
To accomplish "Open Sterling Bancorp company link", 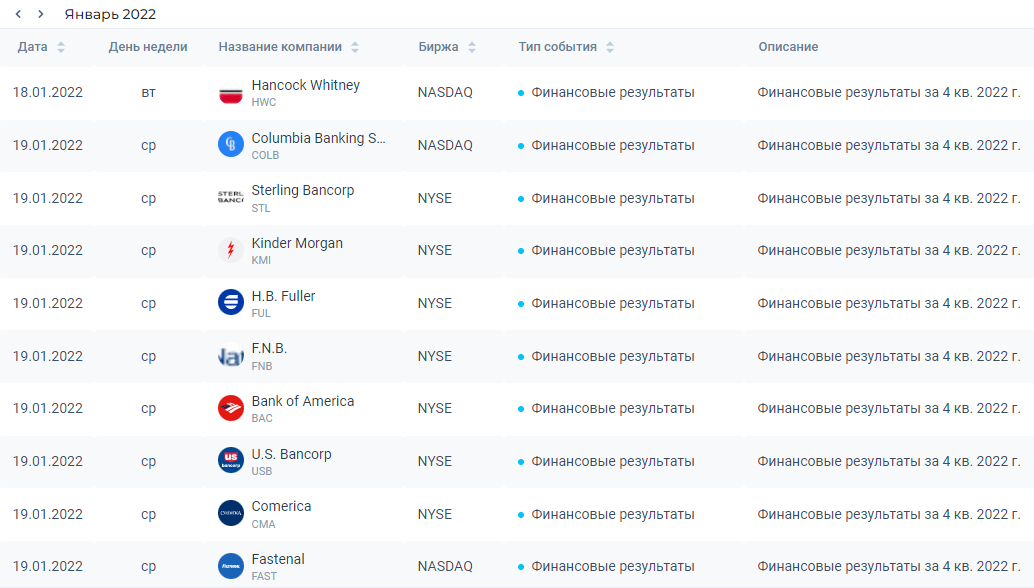I will [303, 191].
